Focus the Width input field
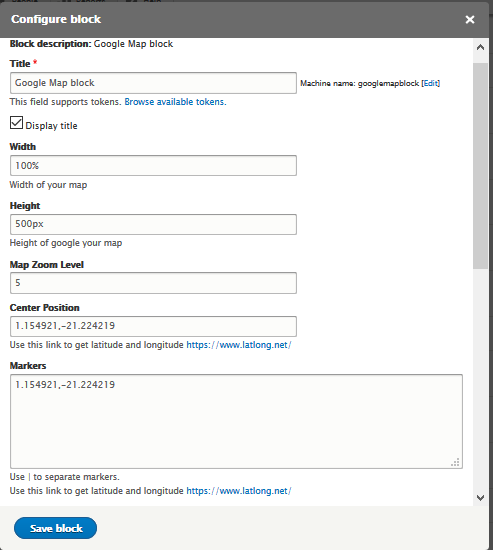 [153, 166]
